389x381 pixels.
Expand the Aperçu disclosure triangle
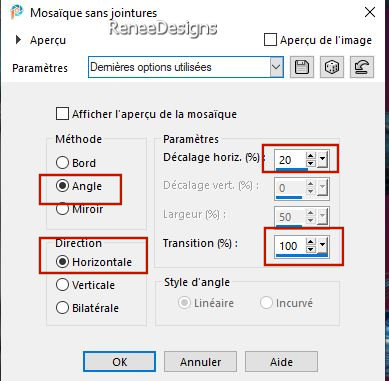(x=19, y=40)
